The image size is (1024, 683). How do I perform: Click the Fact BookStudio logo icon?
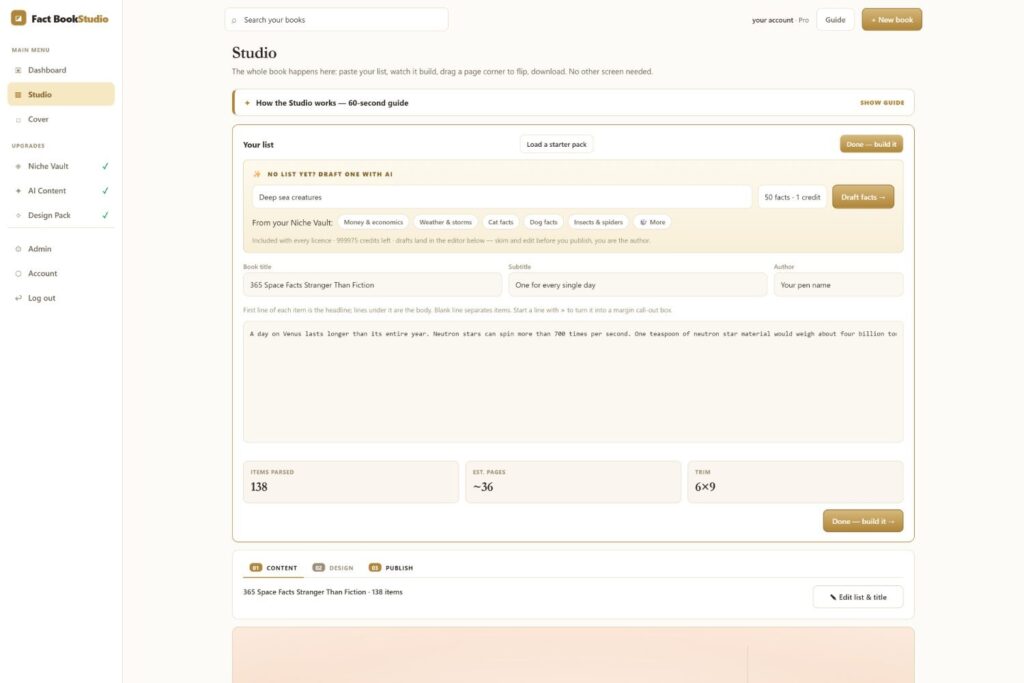tap(18, 18)
